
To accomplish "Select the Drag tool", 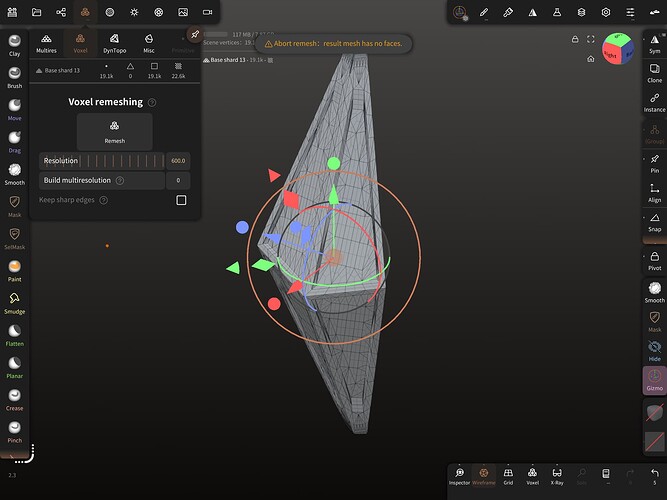I will point(14,142).
